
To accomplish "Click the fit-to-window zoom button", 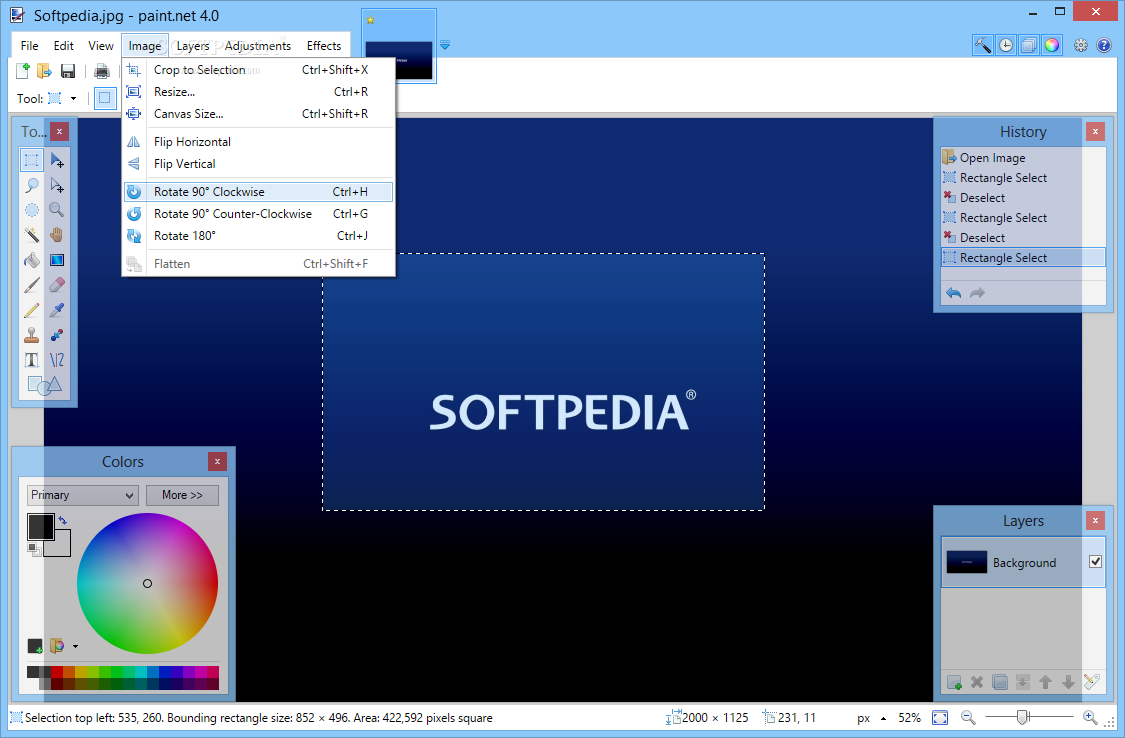I will coord(940,717).
